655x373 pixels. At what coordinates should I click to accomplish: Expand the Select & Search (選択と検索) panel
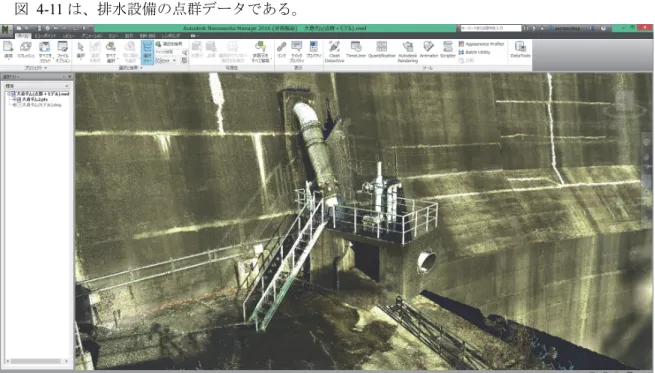(131, 68)
